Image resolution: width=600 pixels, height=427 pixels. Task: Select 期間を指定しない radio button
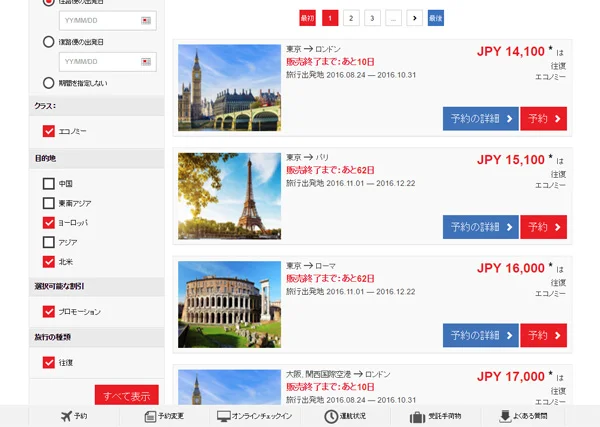[x=49, y=83]
